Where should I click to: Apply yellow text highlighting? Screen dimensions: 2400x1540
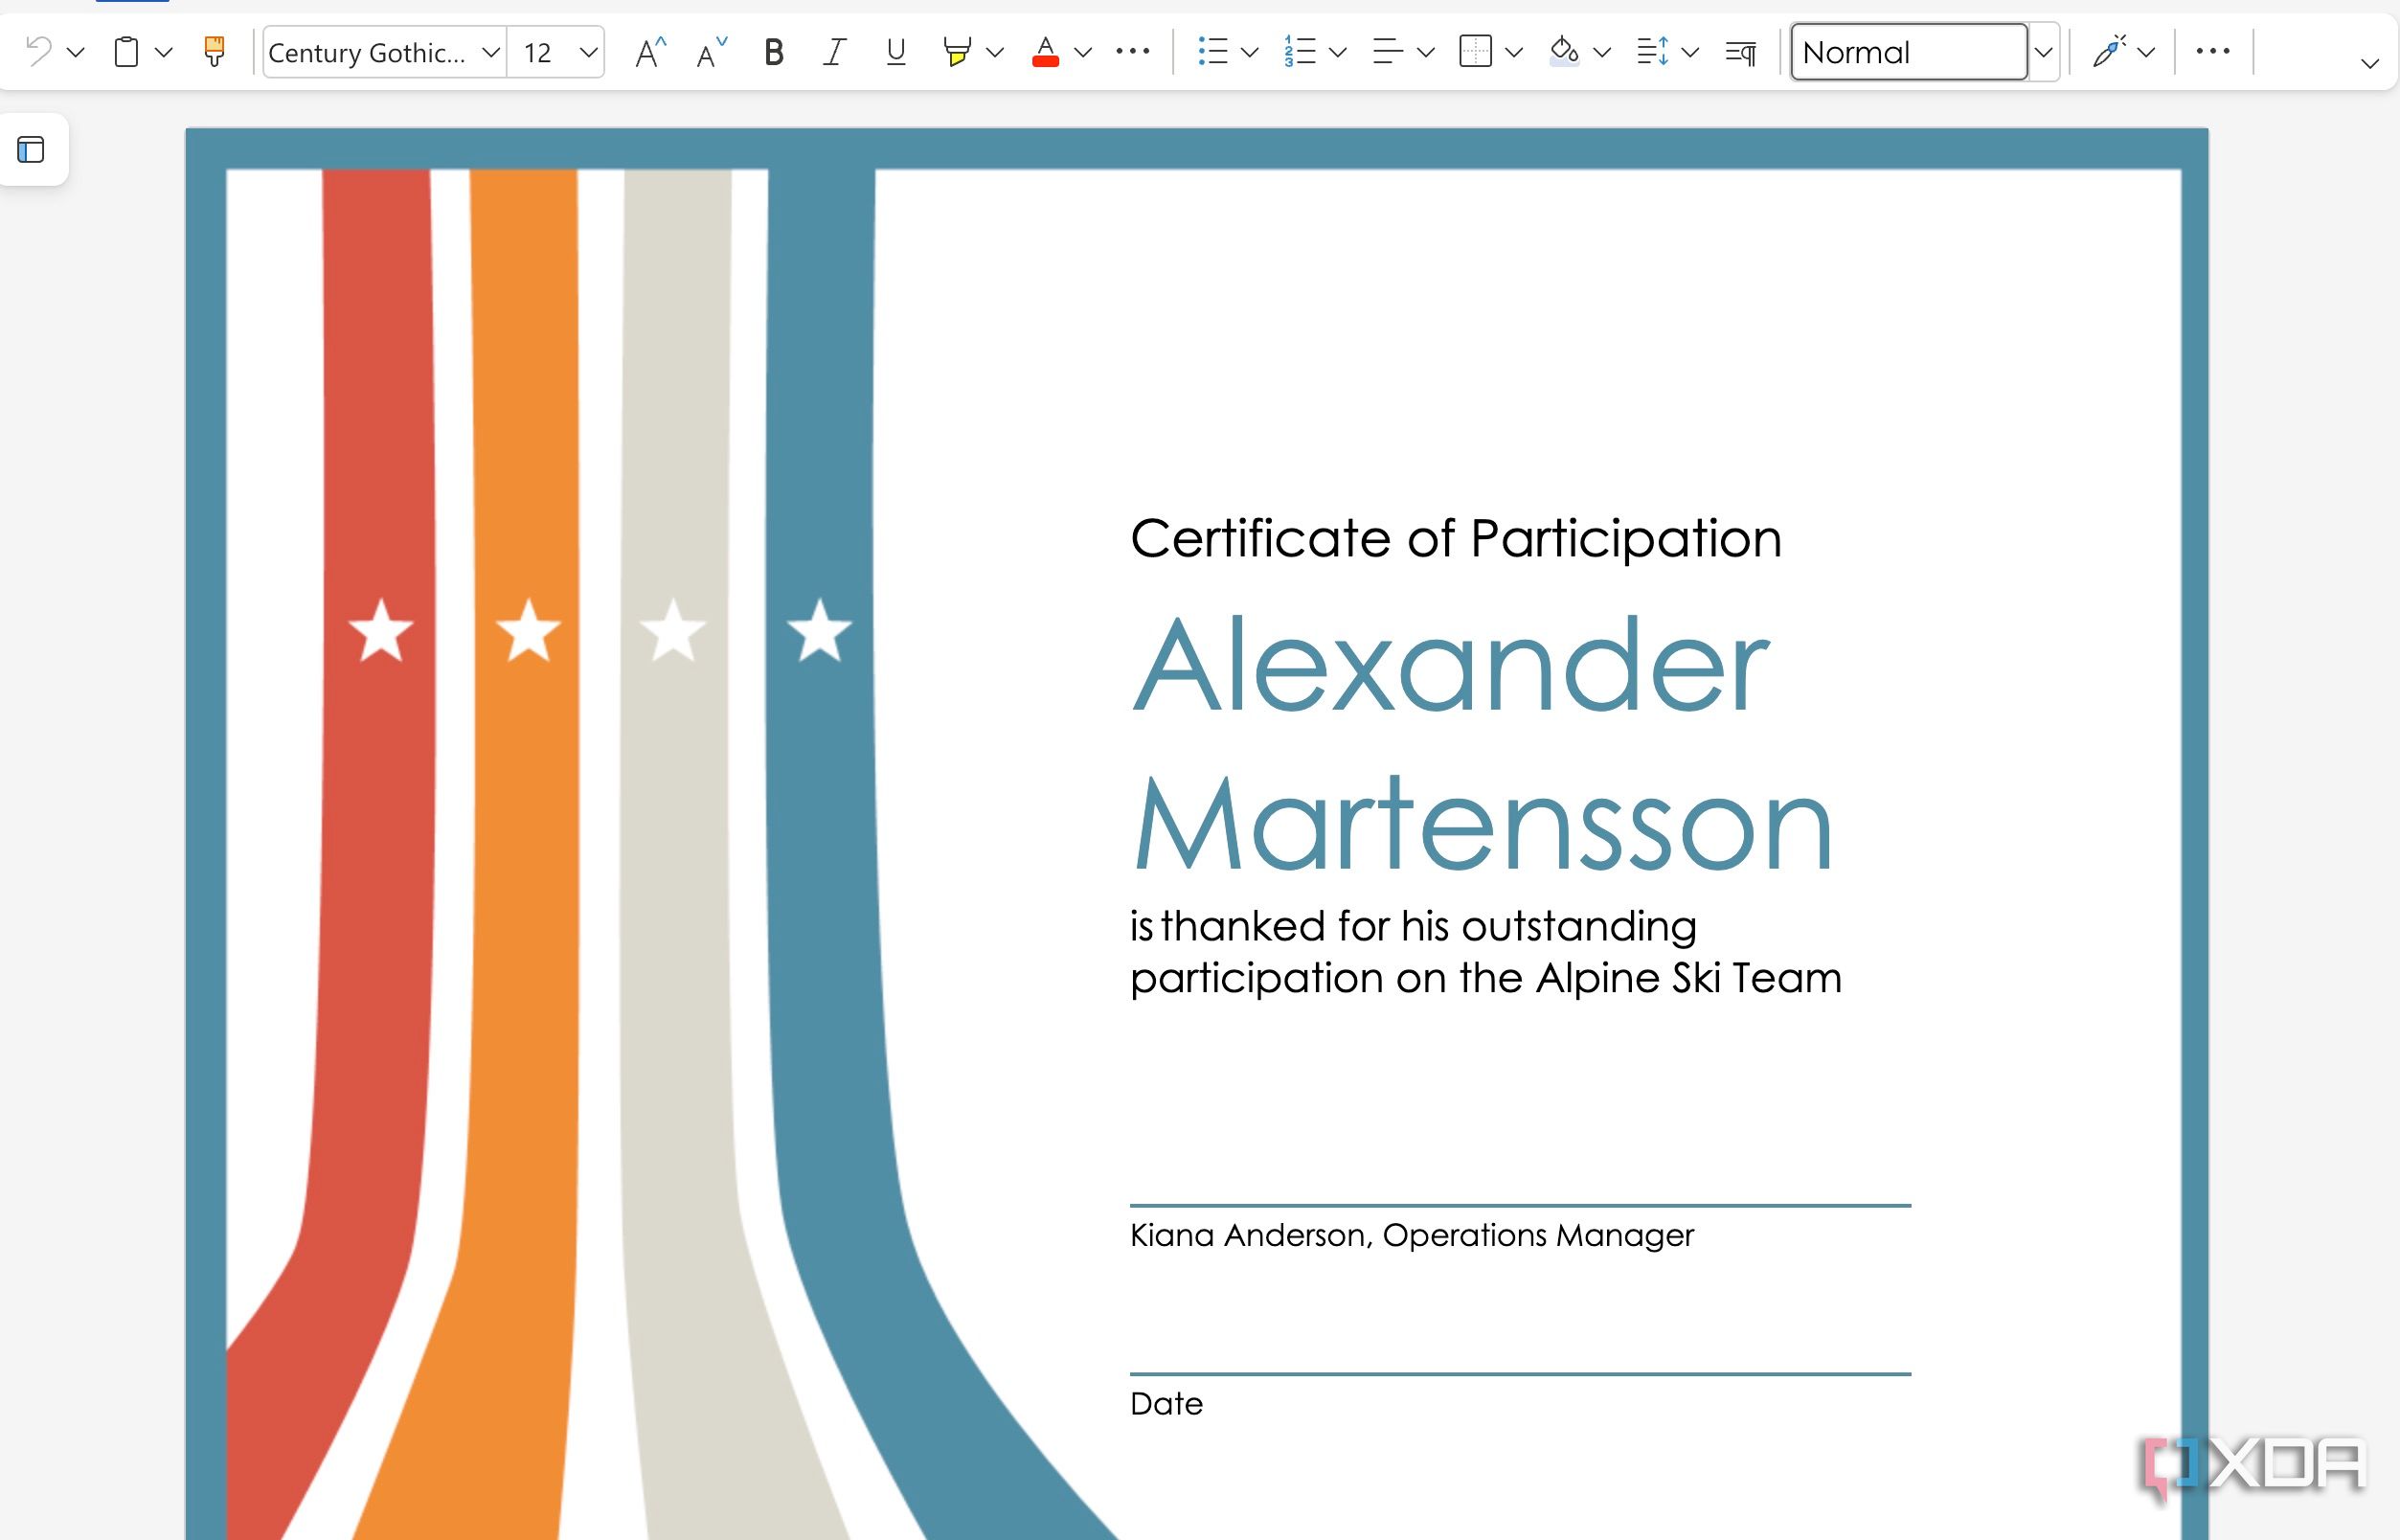click(958, 53)
